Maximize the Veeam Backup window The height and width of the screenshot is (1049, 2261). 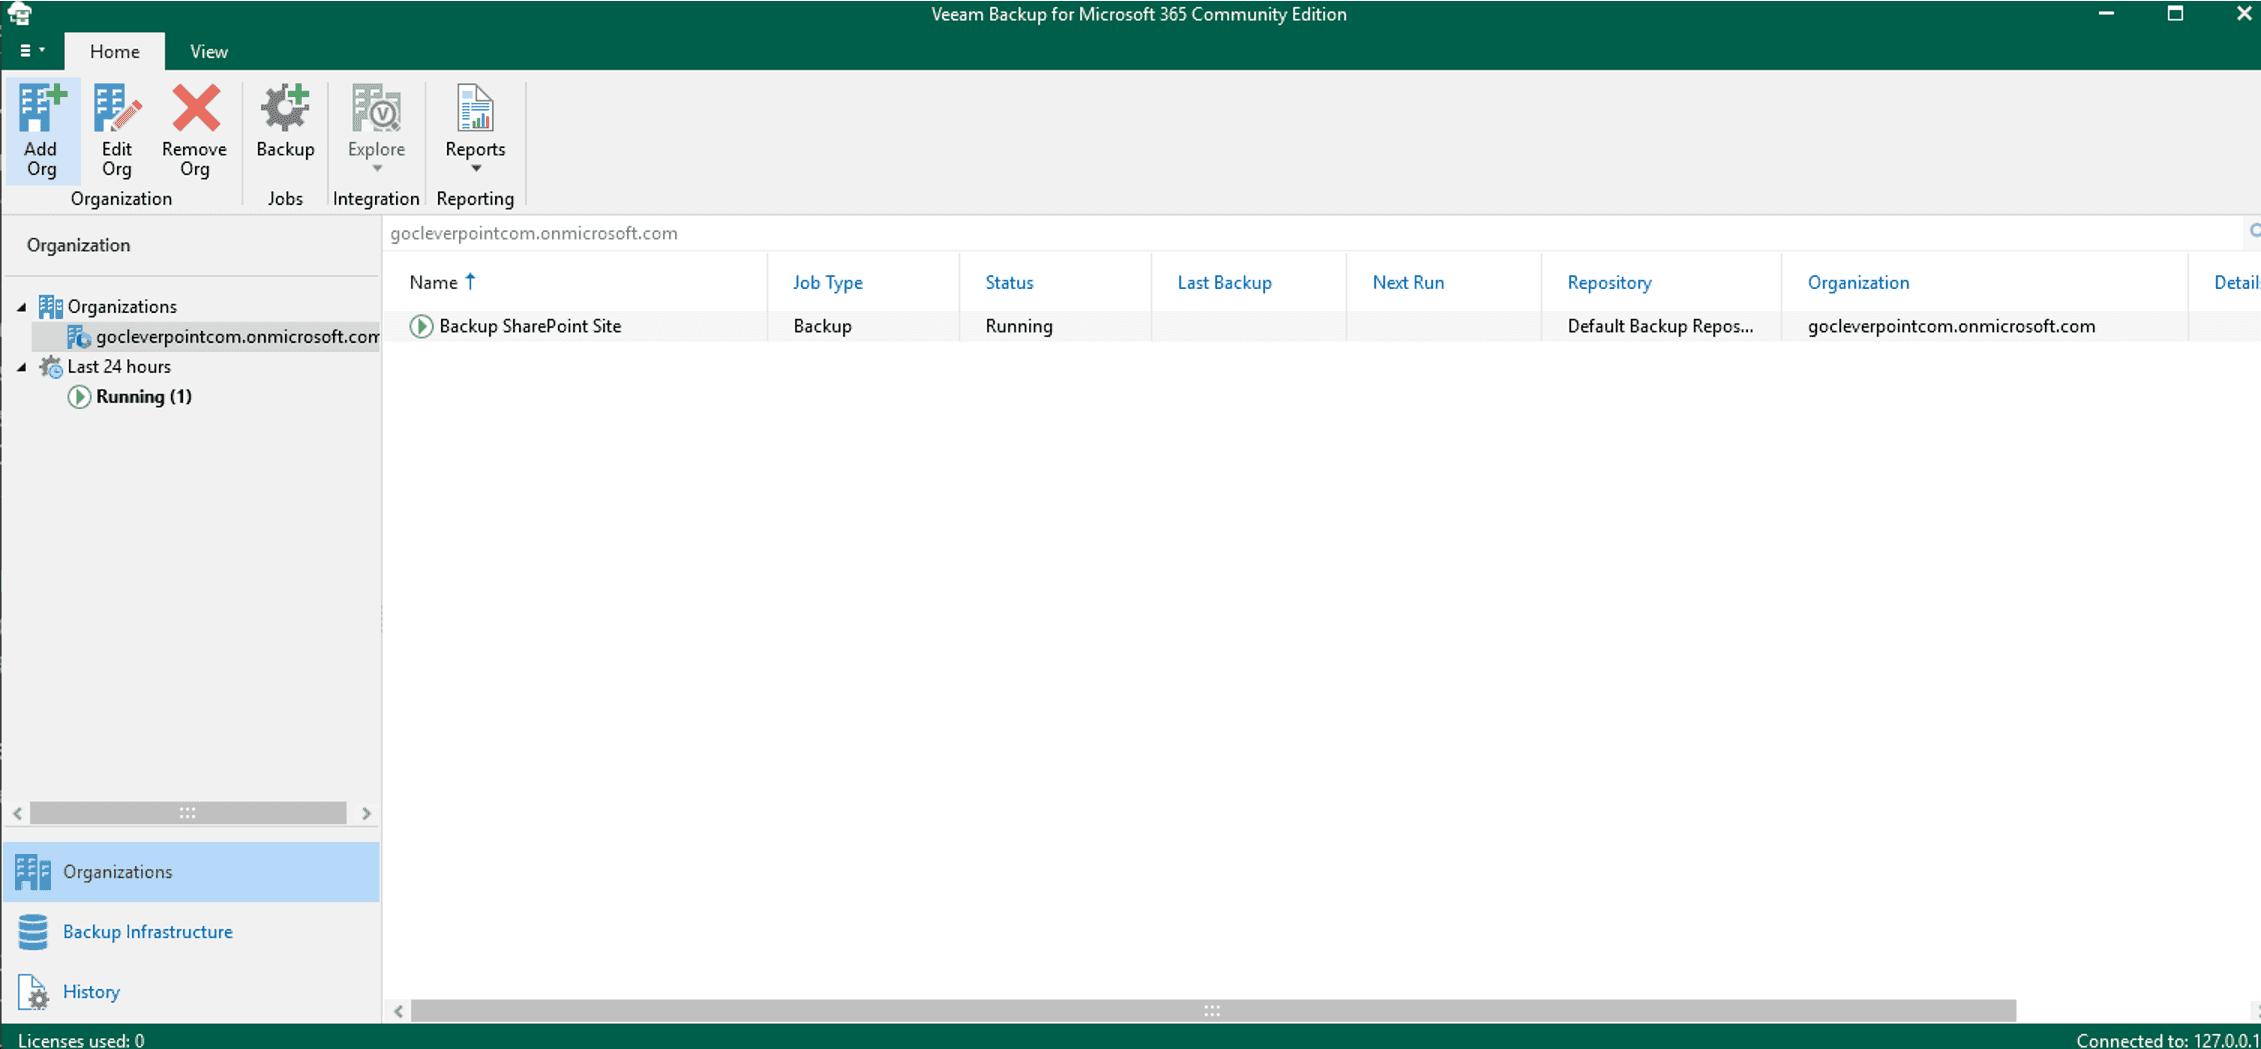point(2175,14)
